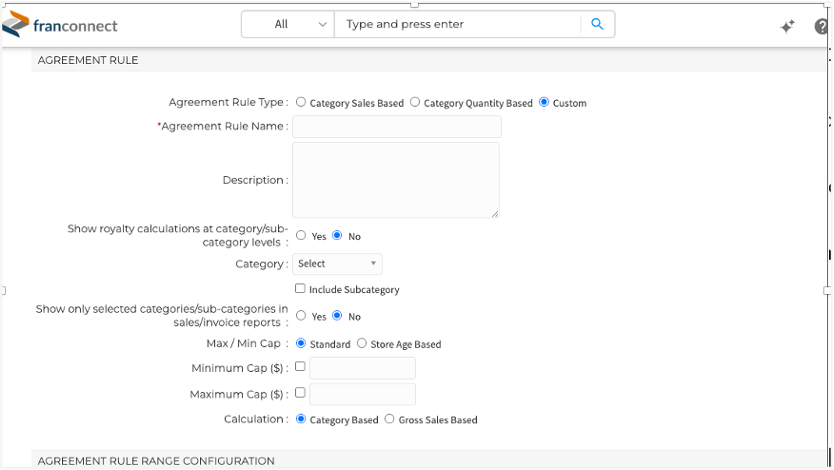Enable the Include Subcategory checkbox
The width and height of the screenshot is (834, 470).
coord(300,288)
